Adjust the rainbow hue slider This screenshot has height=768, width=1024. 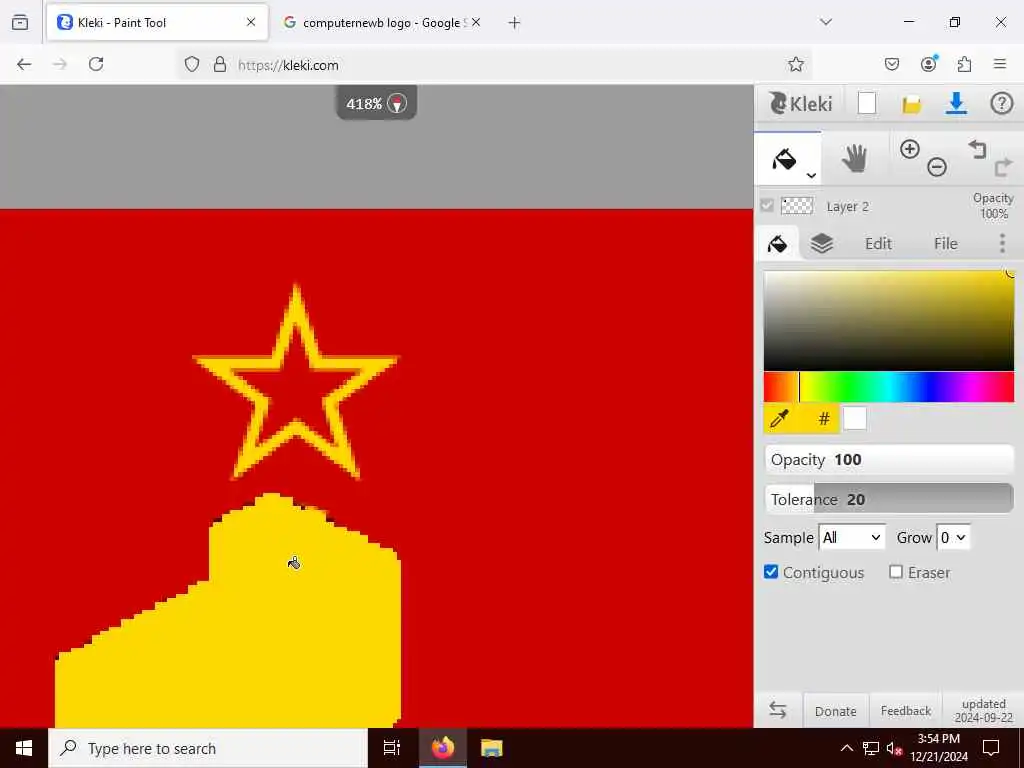click(889, 387)
